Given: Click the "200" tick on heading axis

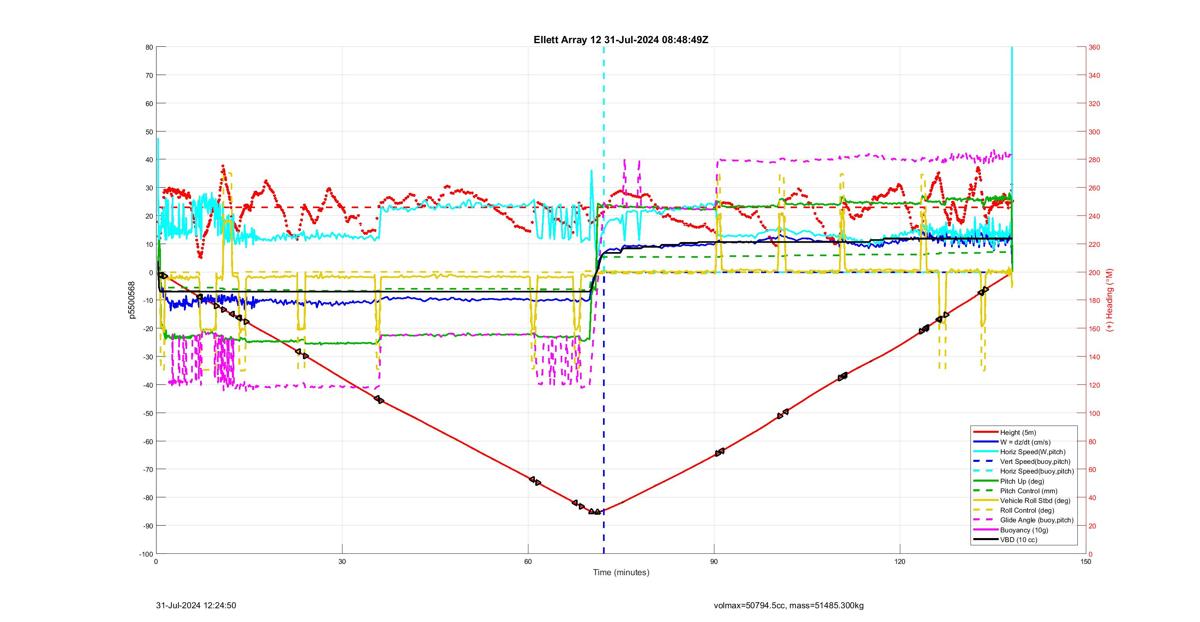Looking at the screenshot, I should [1095, 272].
